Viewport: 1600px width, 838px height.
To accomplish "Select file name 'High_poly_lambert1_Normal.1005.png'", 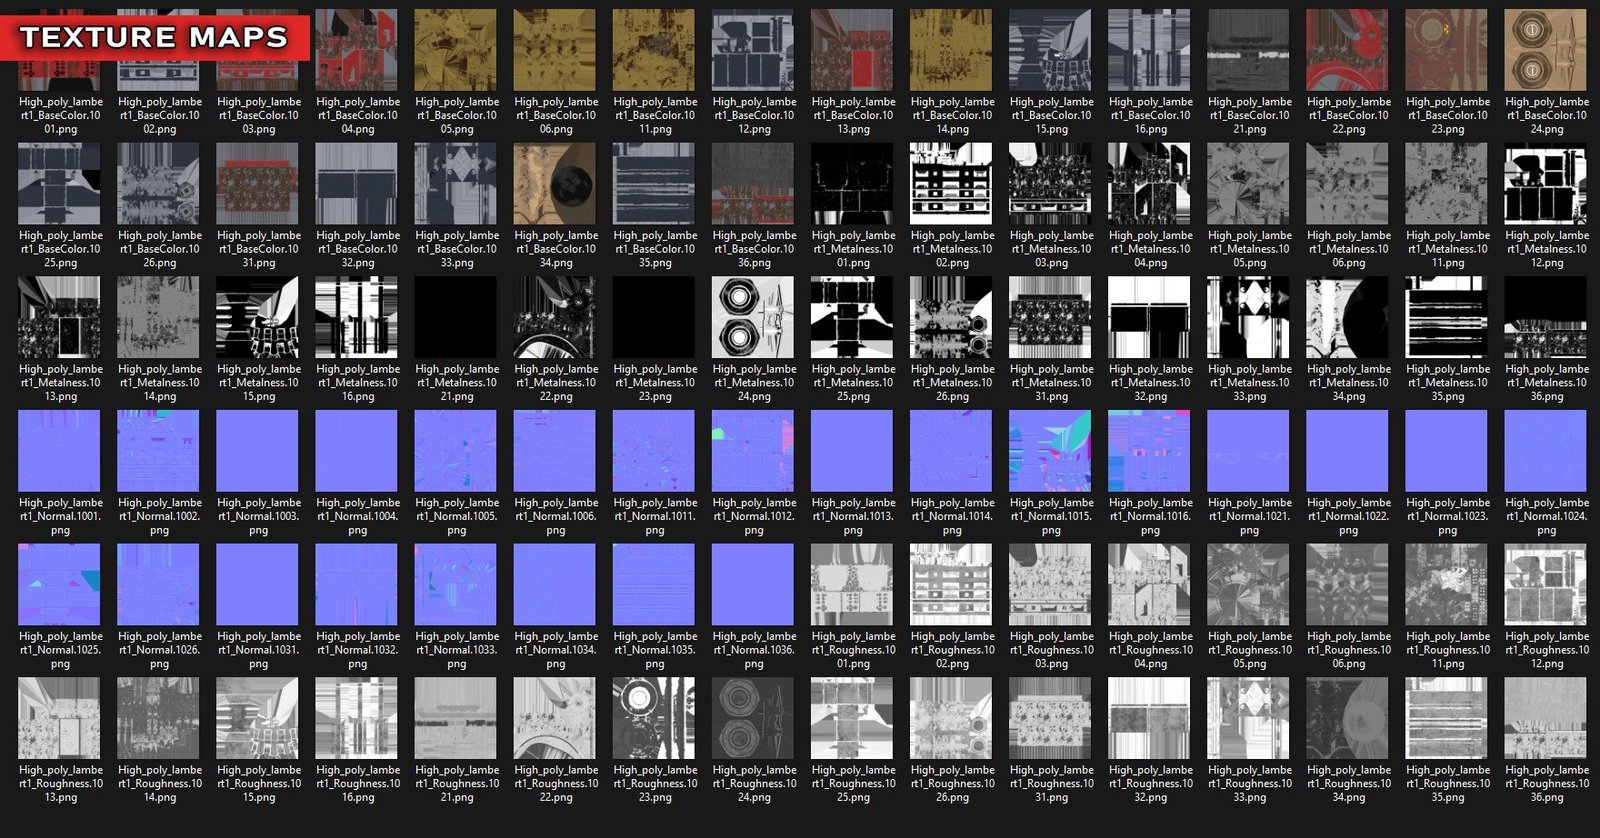I will (x=457, y=516).
